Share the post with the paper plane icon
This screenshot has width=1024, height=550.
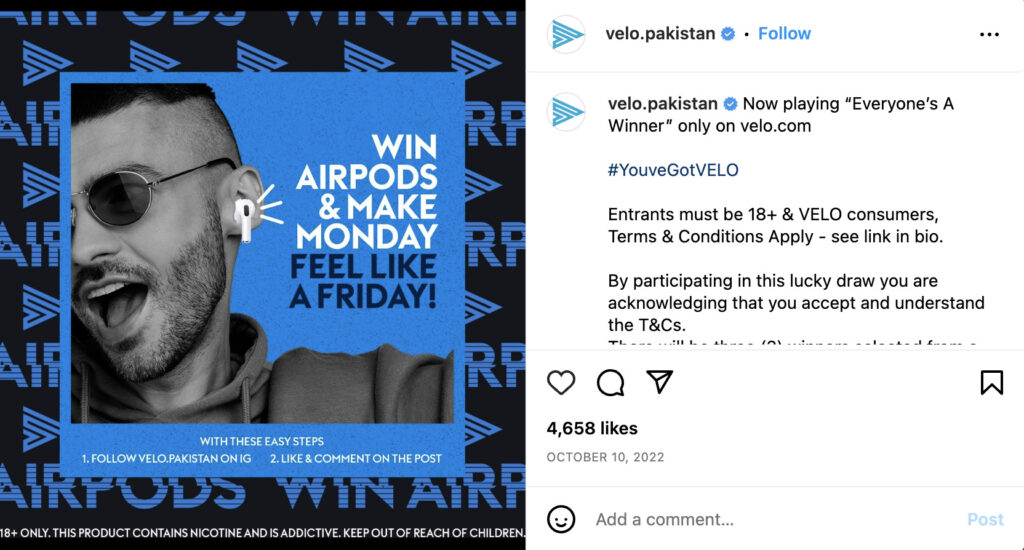pyautogui.click(x=659, y=382)
